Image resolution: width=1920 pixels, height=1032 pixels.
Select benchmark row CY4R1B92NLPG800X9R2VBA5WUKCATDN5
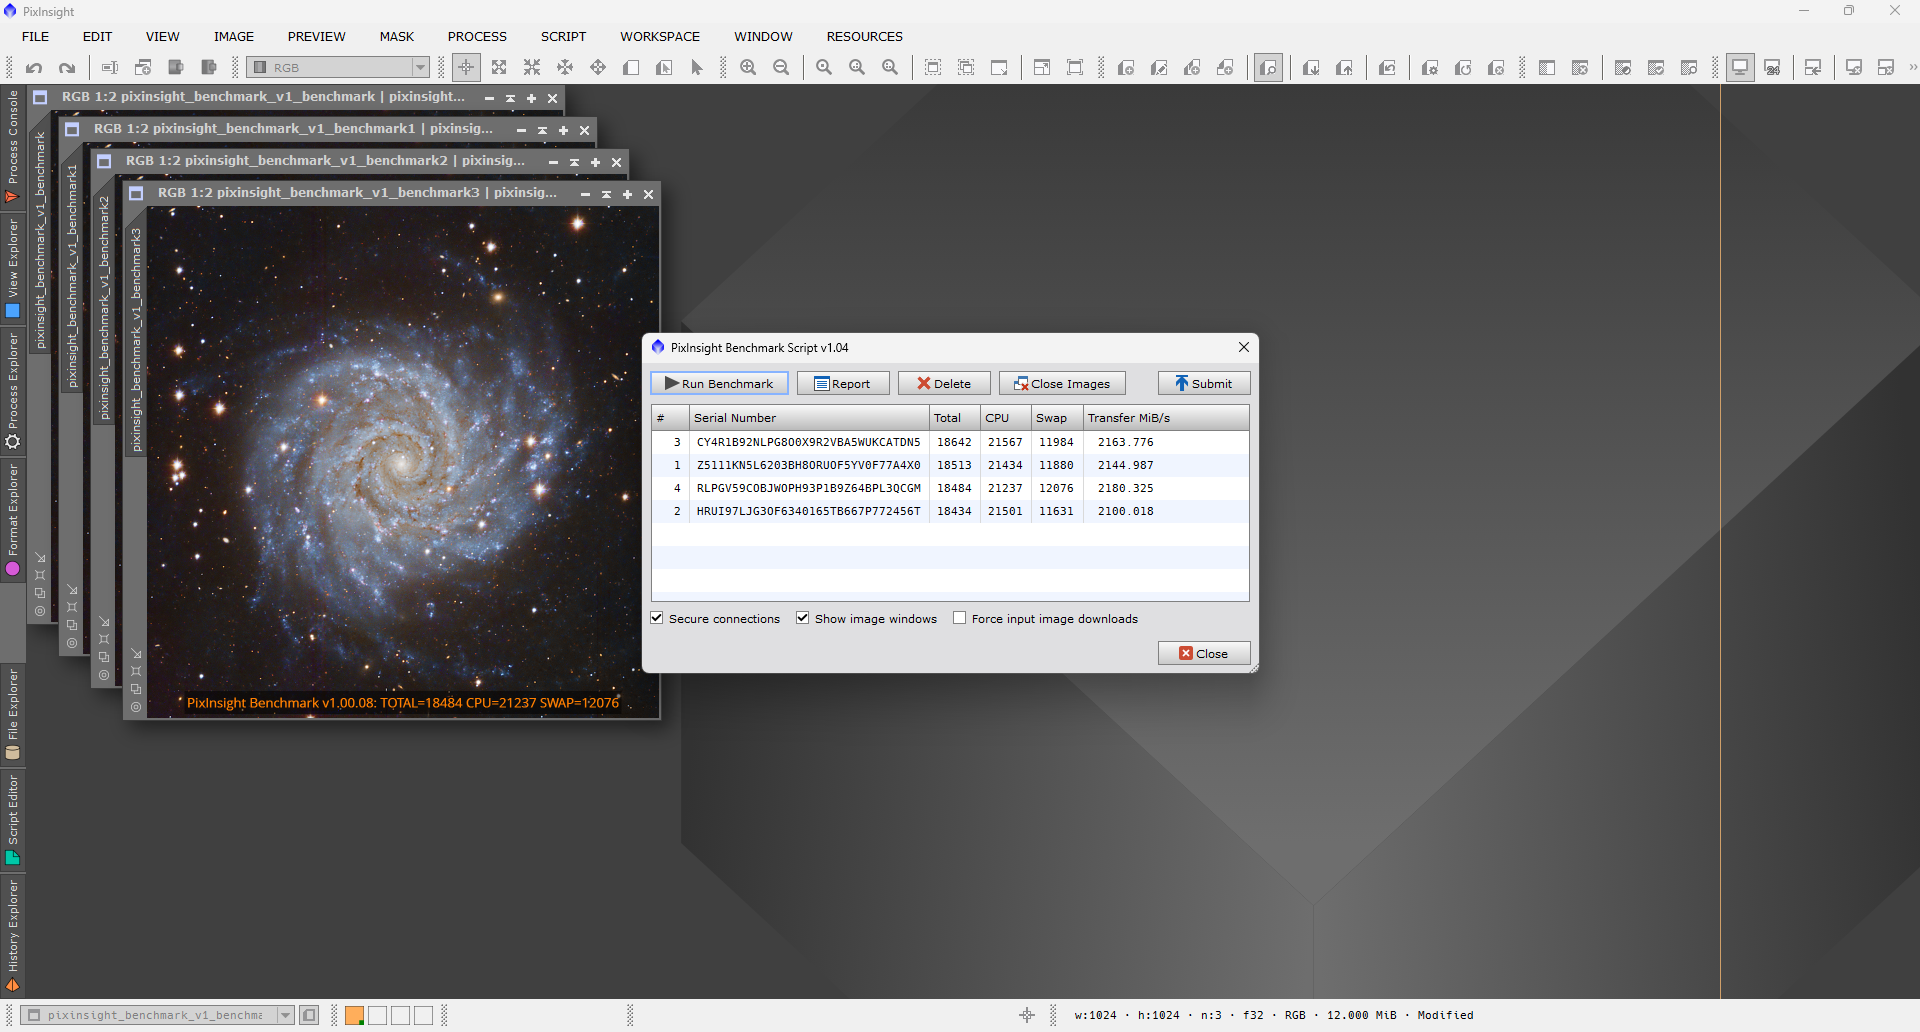click(x=950, y=442)
